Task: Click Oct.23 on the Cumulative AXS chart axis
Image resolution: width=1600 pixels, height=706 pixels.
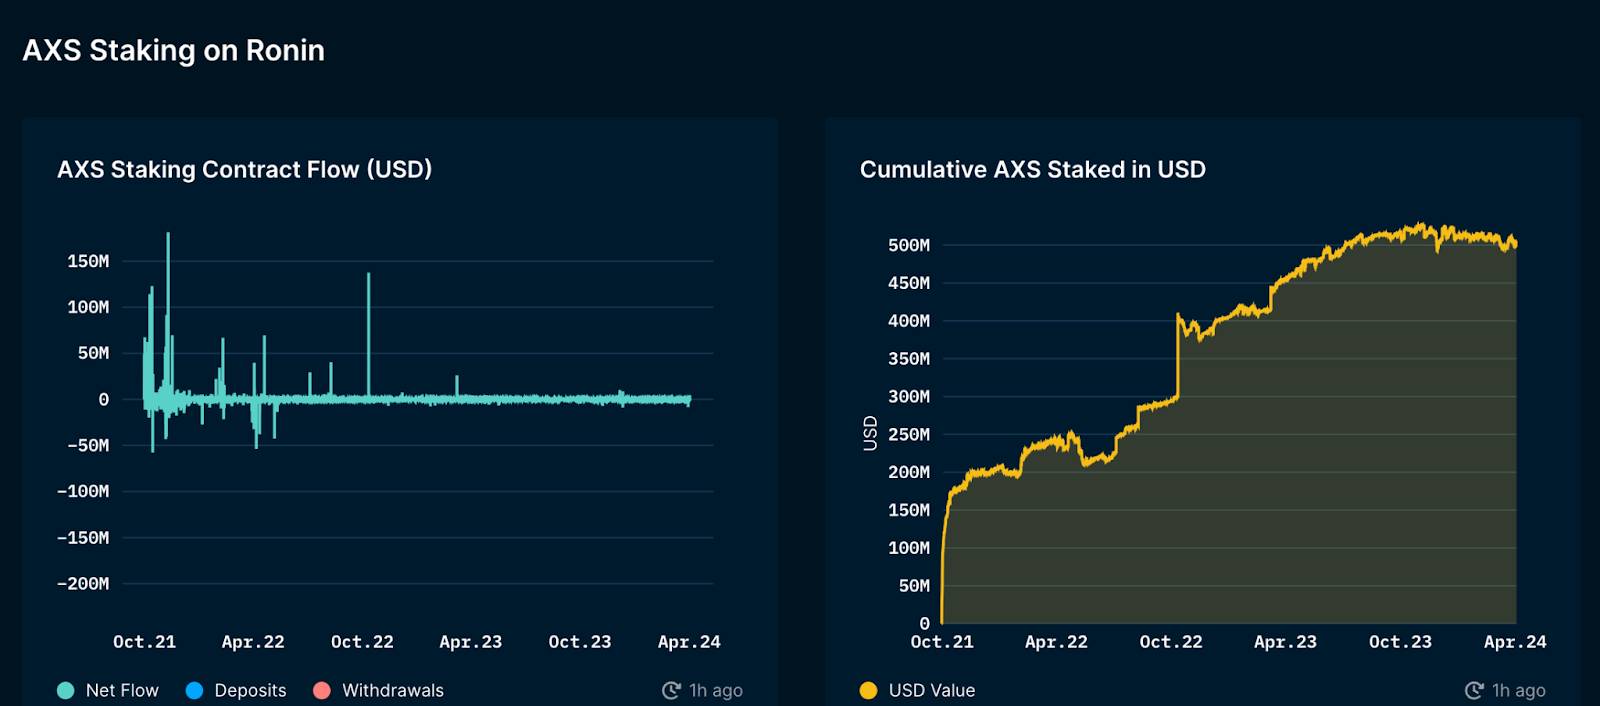Action: (x=1400, y=642)
